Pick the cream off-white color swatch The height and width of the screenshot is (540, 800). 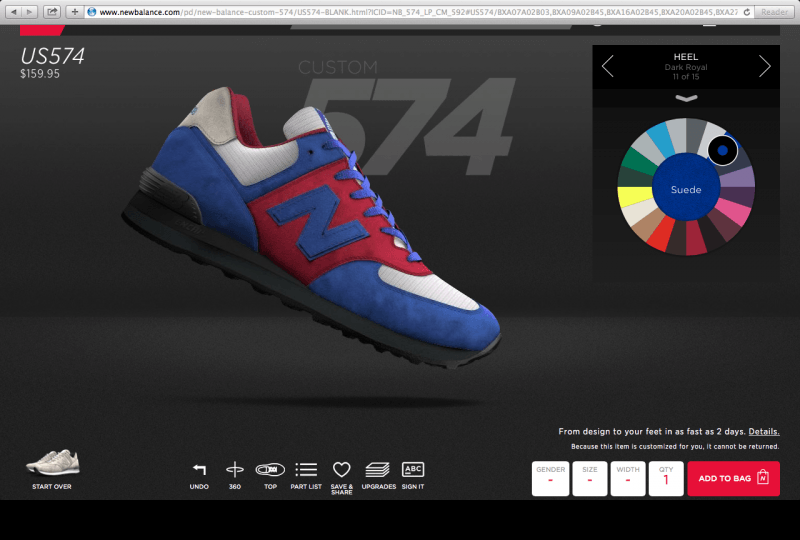pos(638,212)
